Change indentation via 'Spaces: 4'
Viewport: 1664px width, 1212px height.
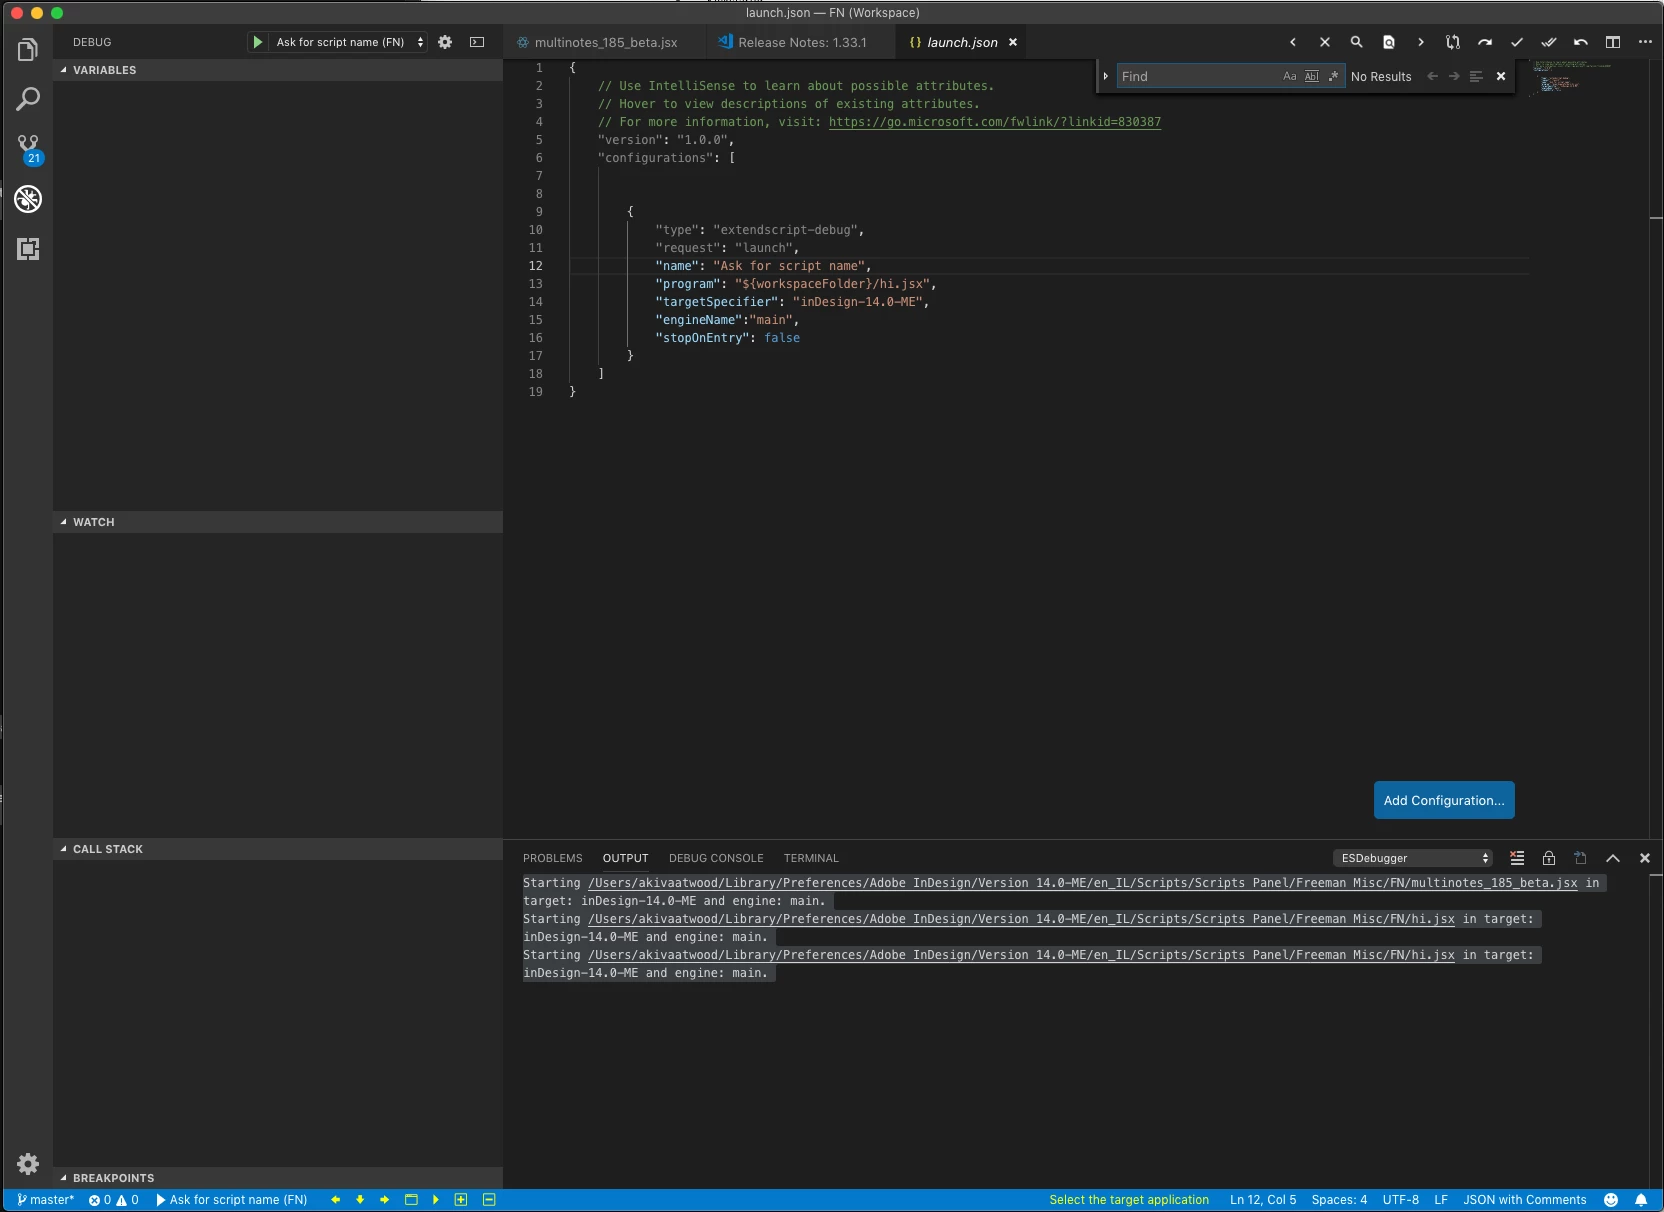pos(1339,1200)
